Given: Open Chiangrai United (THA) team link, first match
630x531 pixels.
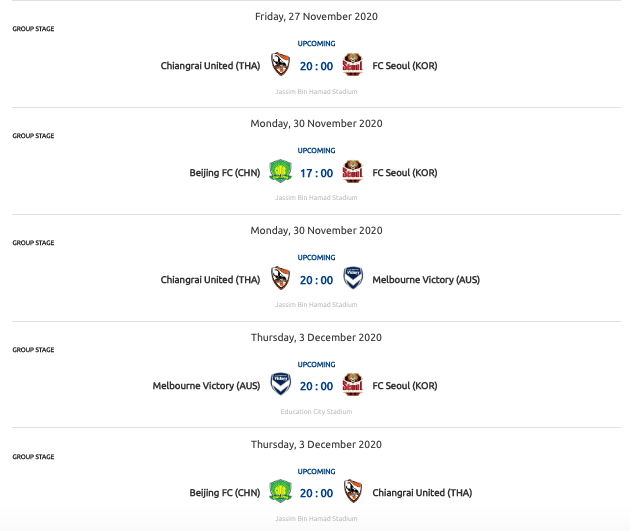Looking at the screenshot, I should point(210,66).
